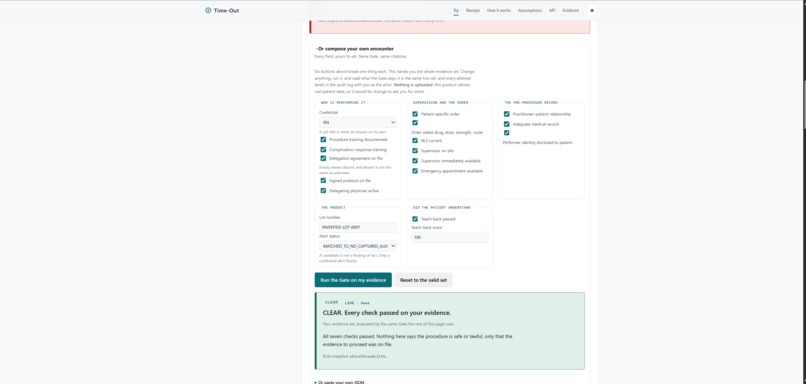Toggle the 'Order states drug, dose, strength, route' checkbox
The width and height of the screenshot is (806, 384).
[x=415, y=123]
